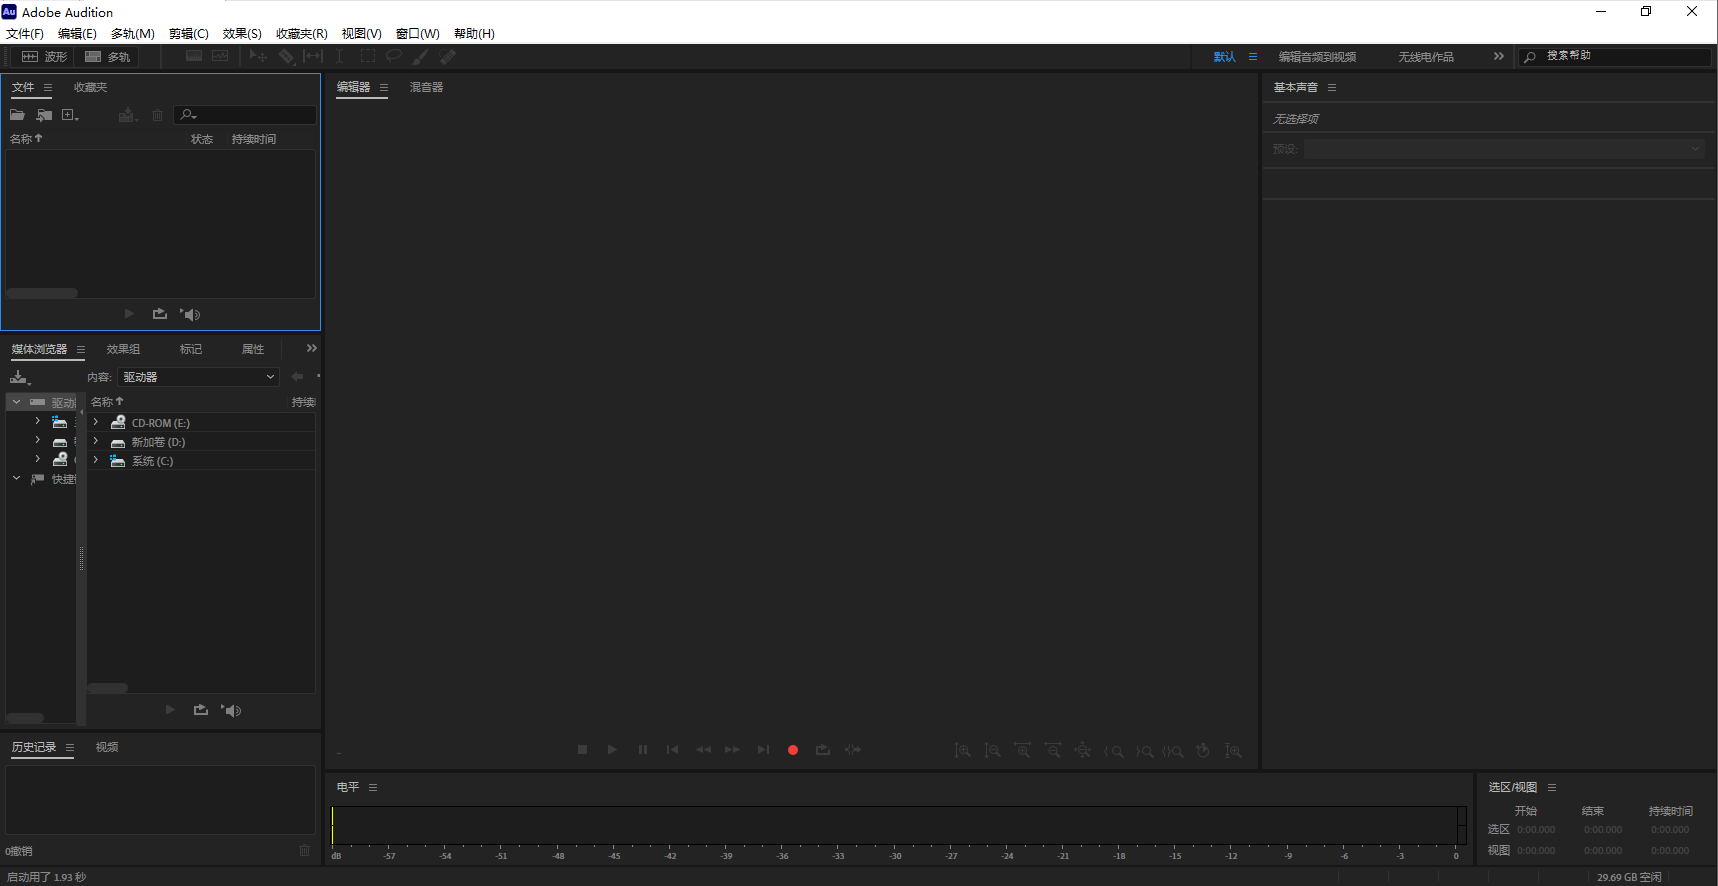Click the zoom in amplitude icon
This screenshot has height=886, width=1718.
click(x=962, y=750)
